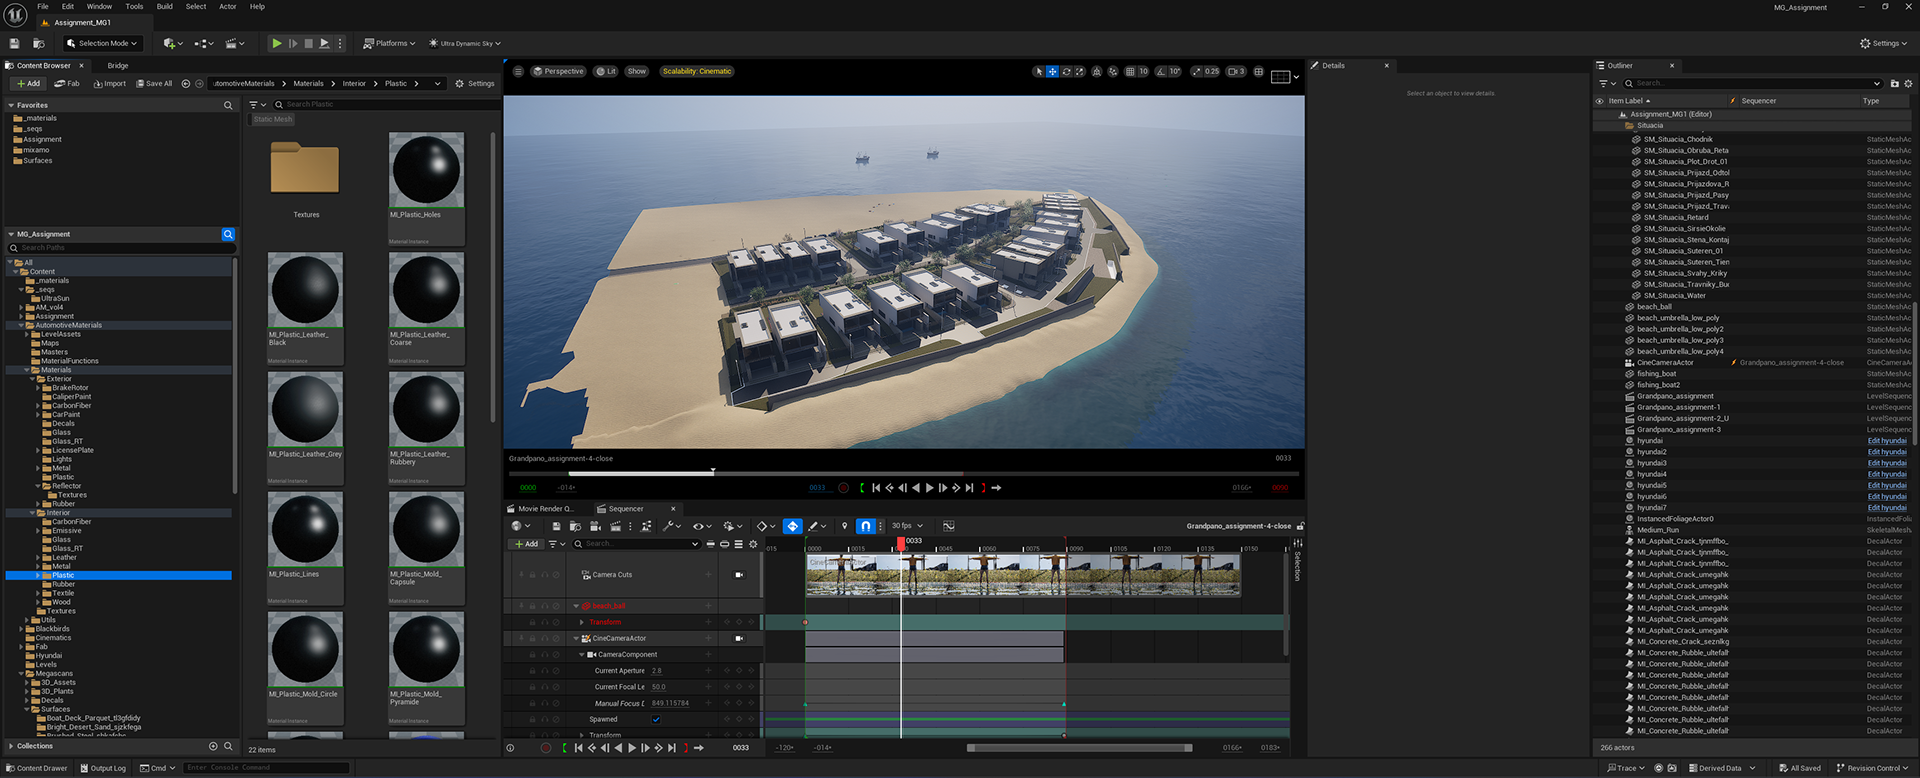Open the 30 fps frame rate dropdown
The height and width of the screenshot is (778, 1920).
click(907, 526)
